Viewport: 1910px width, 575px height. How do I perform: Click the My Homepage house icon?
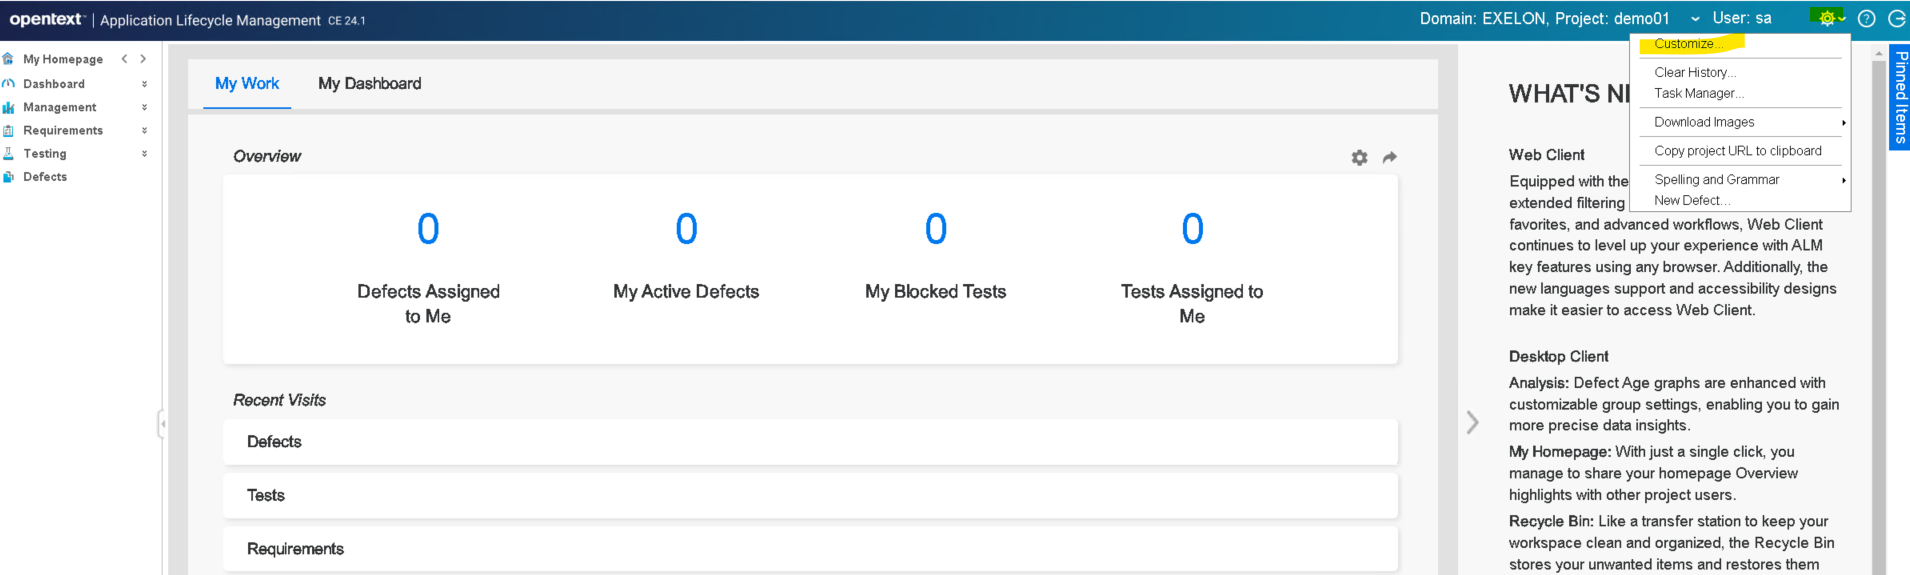coord(8,59)
